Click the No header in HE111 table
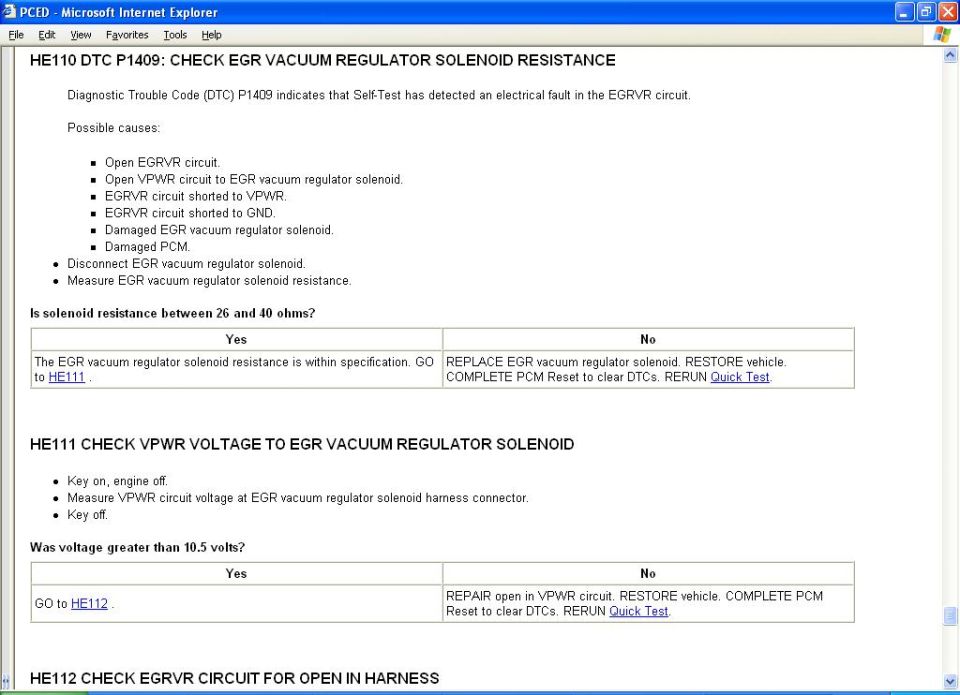 point(648,573)
